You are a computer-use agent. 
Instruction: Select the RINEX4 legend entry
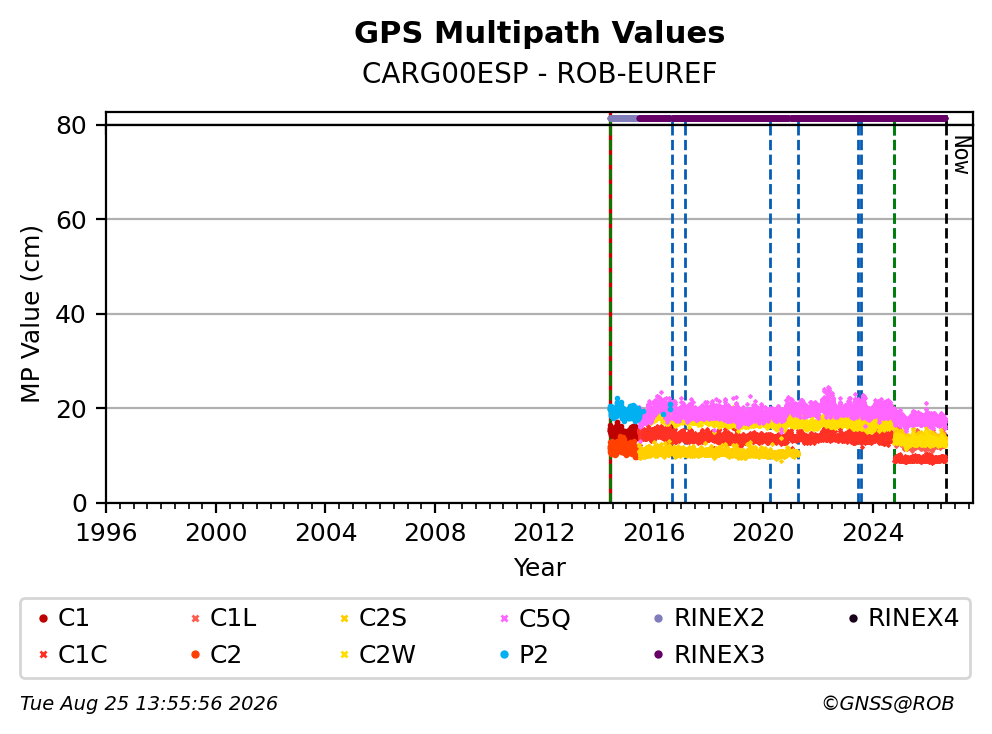point(903,618)
